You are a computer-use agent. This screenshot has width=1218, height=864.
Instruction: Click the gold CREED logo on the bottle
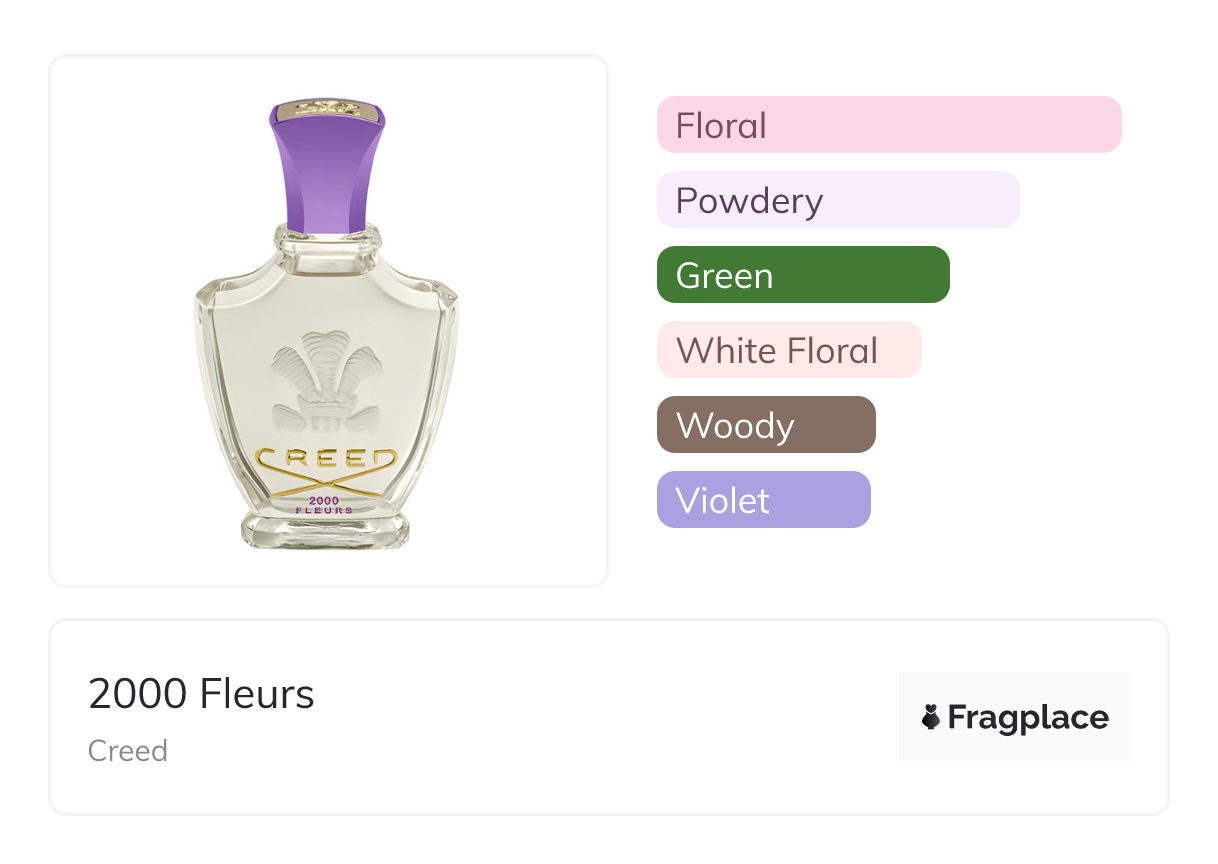click(326, 461)
